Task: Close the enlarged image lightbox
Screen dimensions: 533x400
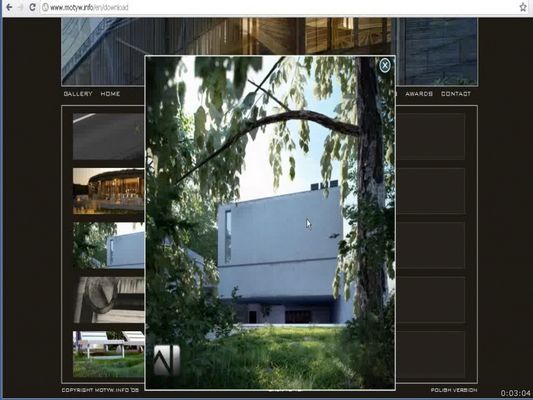Action: click(384, 65)
